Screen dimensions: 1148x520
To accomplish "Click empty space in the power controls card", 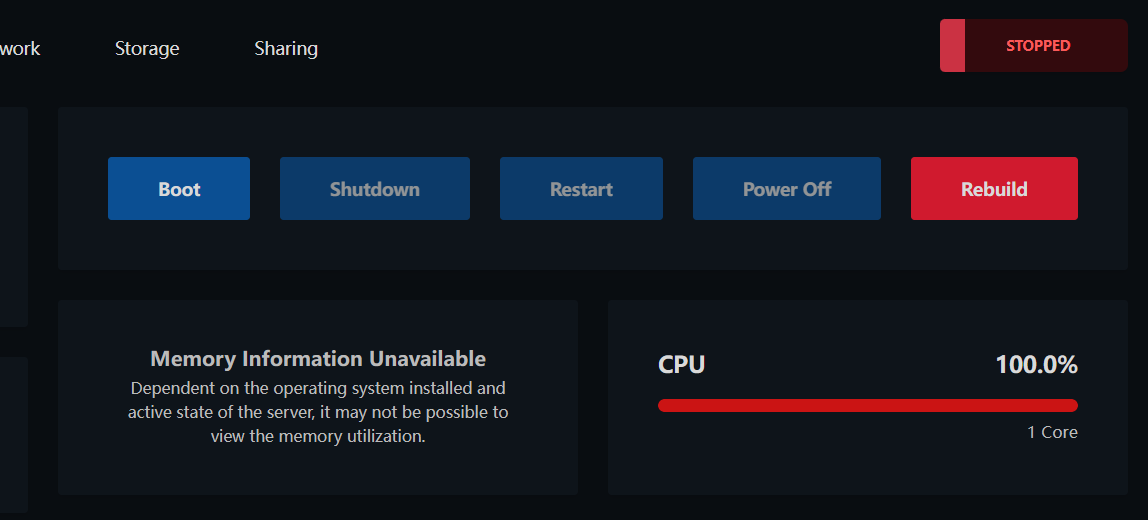I will [592, 245].
